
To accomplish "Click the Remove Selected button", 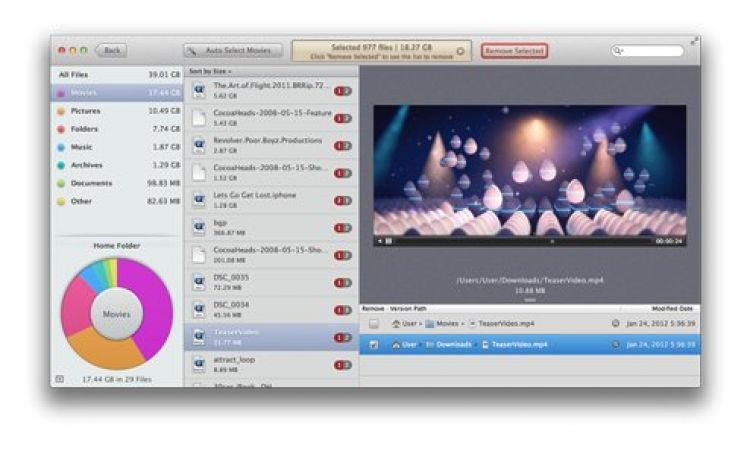I will (514, 51).
